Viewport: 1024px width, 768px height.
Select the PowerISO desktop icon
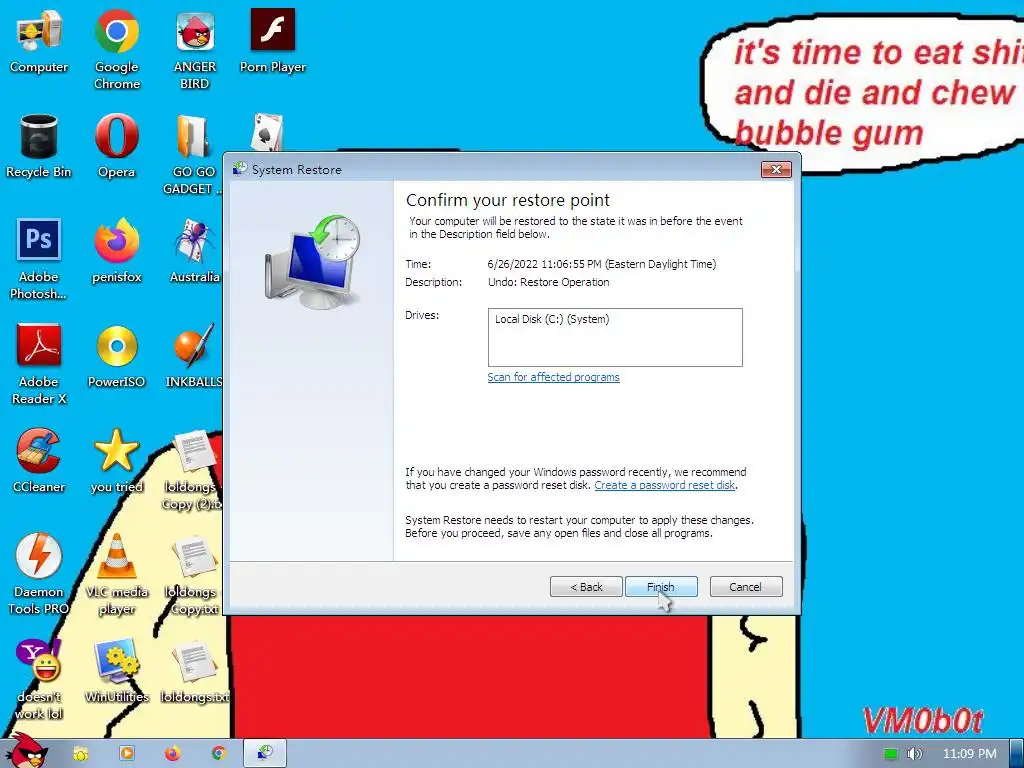(116, 356)
